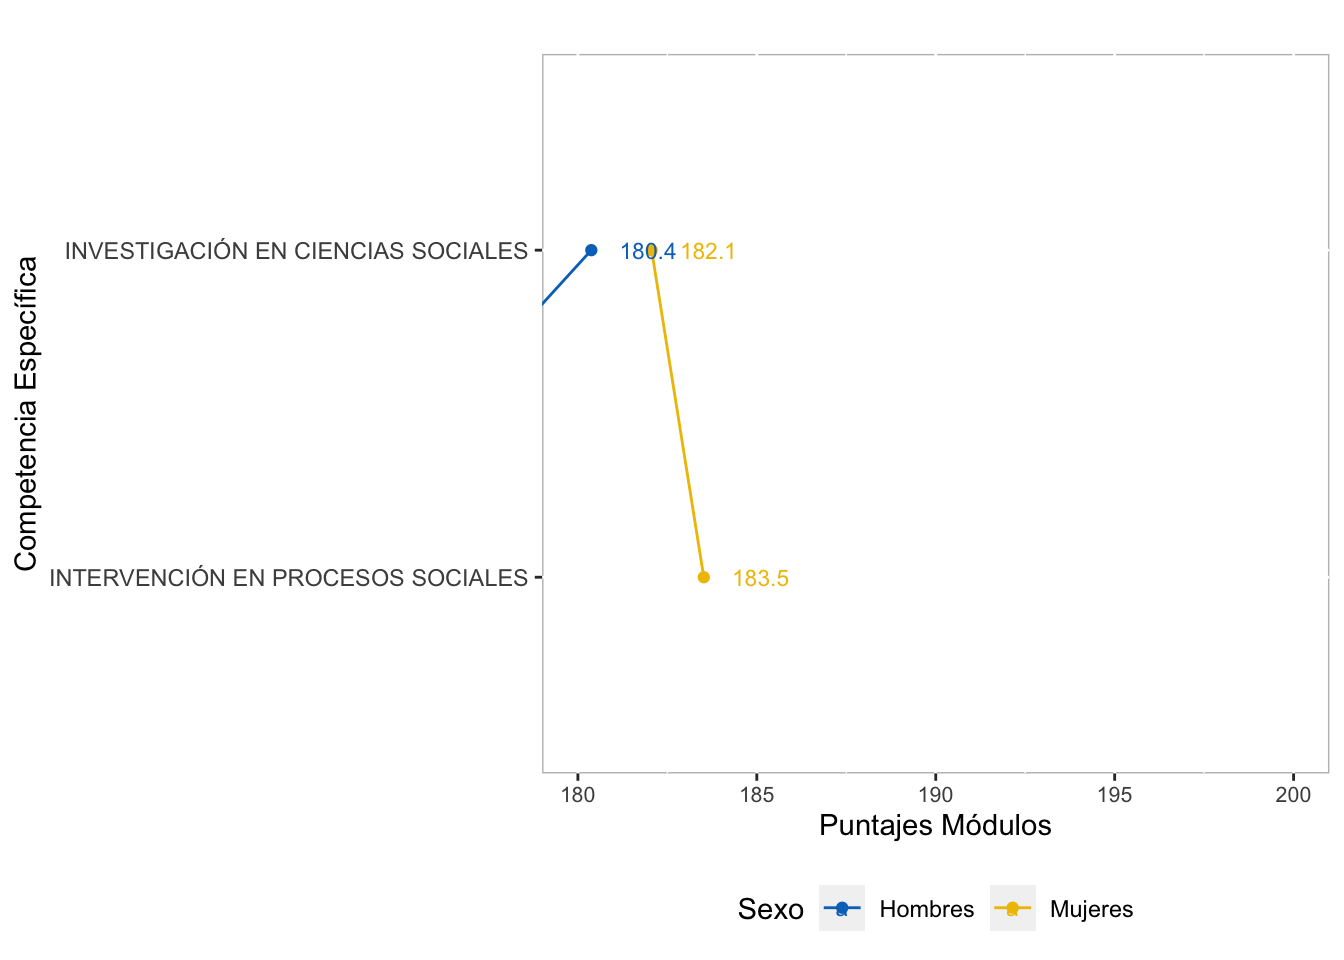Click the blue Hombres legend key icon
The image size is (1344, 960).
point(841,908)
